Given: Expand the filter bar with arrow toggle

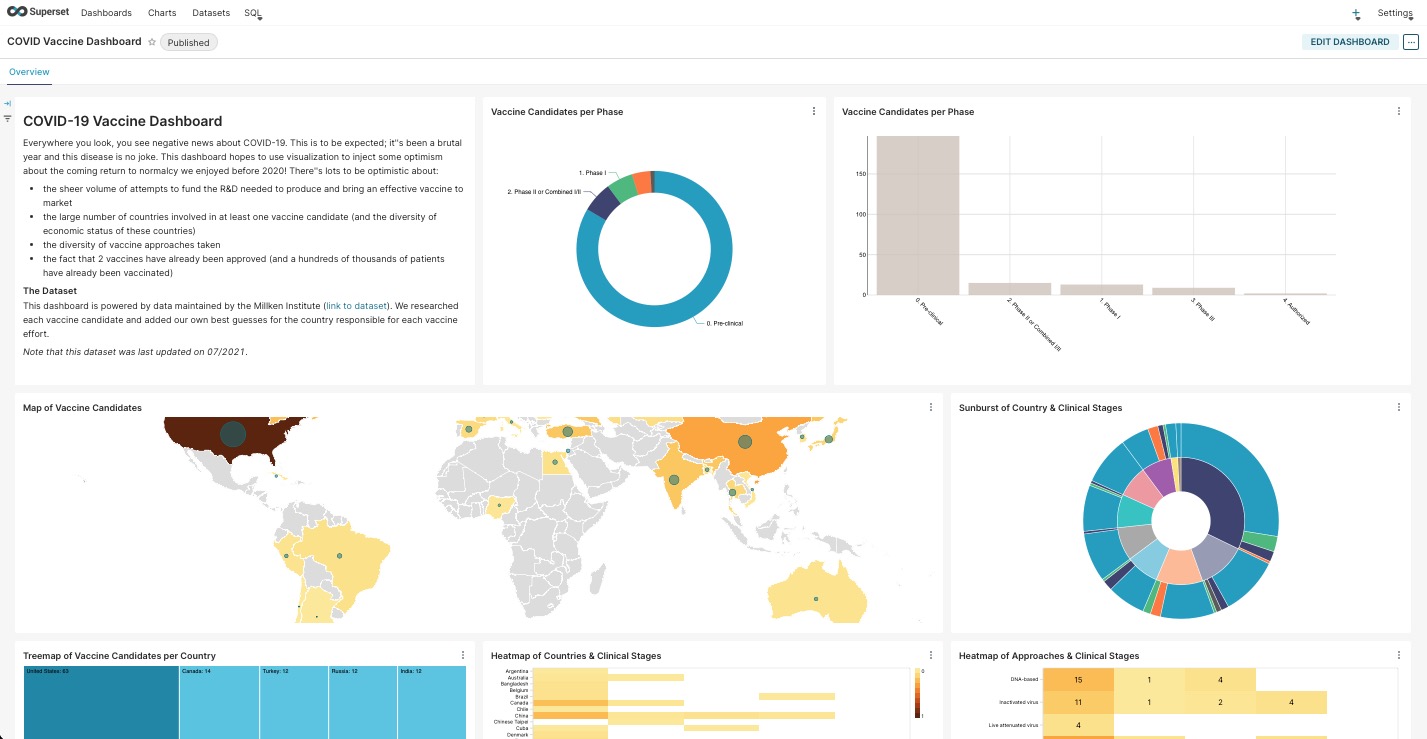Looking at the screenshot, I should [8, 102].
